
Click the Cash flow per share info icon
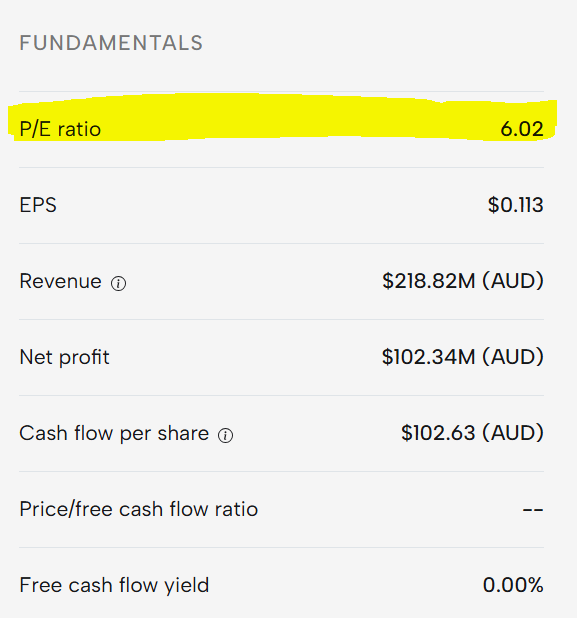225,436
